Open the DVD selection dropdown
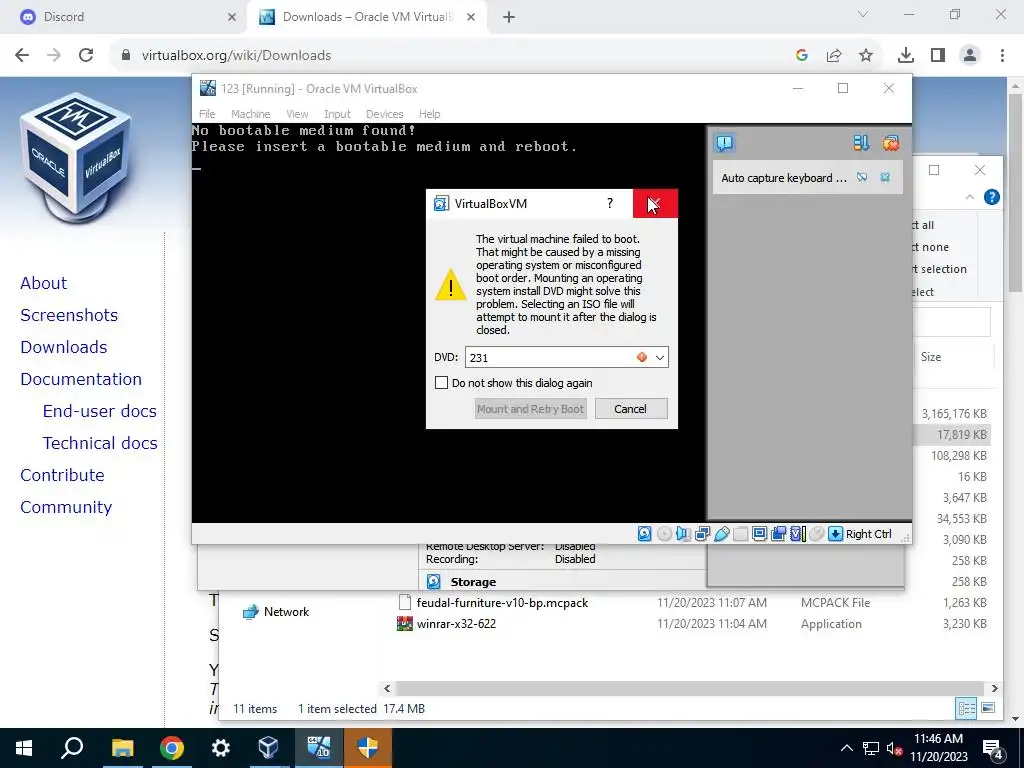Screen dimensions: 1024x768 coord(660,357)
